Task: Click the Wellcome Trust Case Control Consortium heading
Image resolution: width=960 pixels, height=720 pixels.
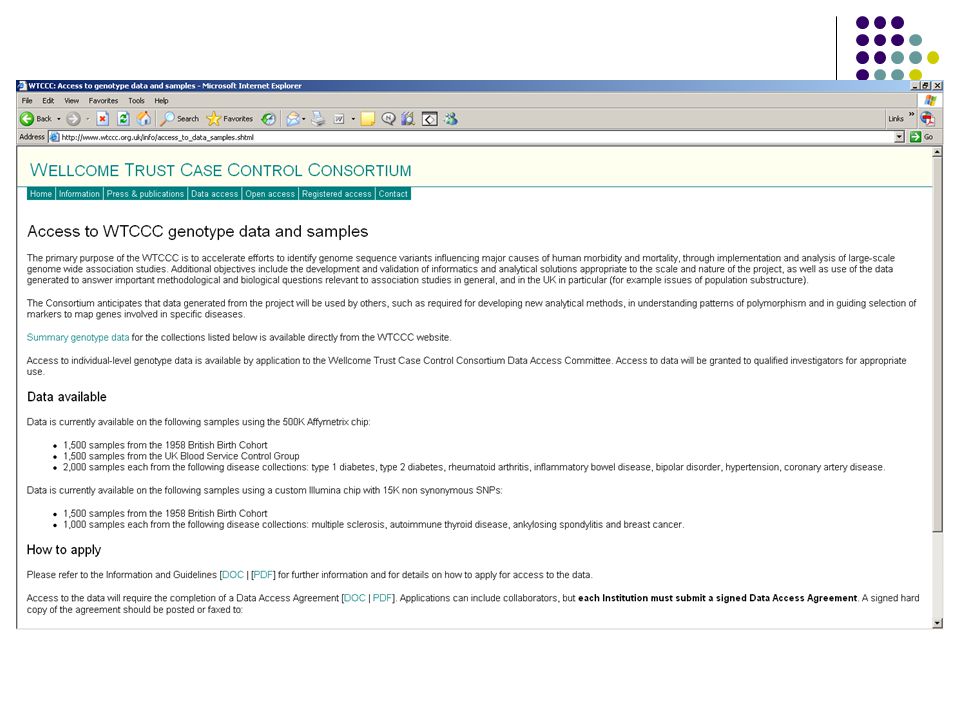Action: tap(220, 170)
